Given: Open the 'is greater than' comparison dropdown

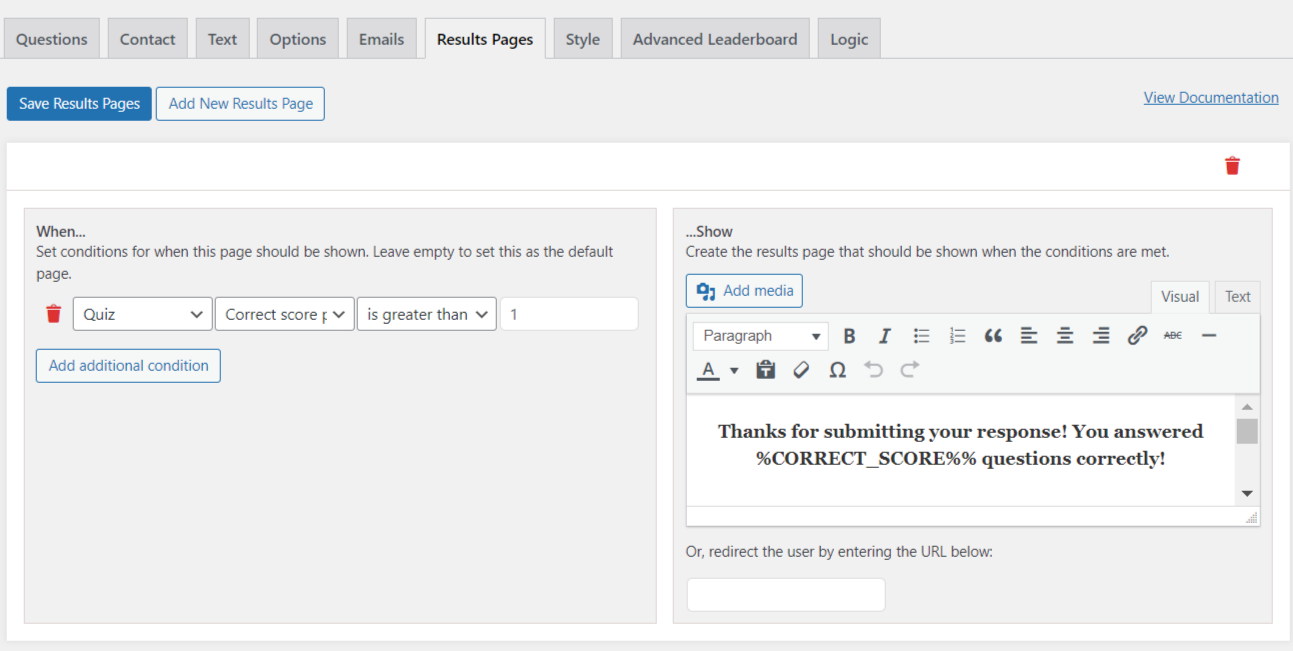Looking at the screenshot, I should (427, 313).
